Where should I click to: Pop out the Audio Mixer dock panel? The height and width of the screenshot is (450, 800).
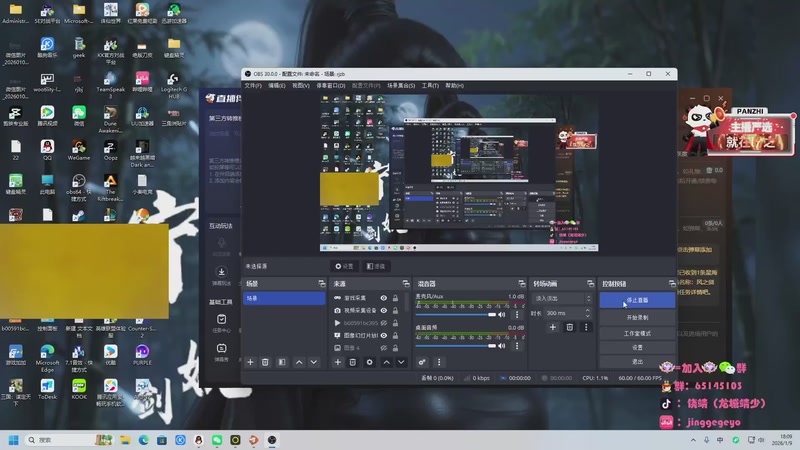pos(521,284)
